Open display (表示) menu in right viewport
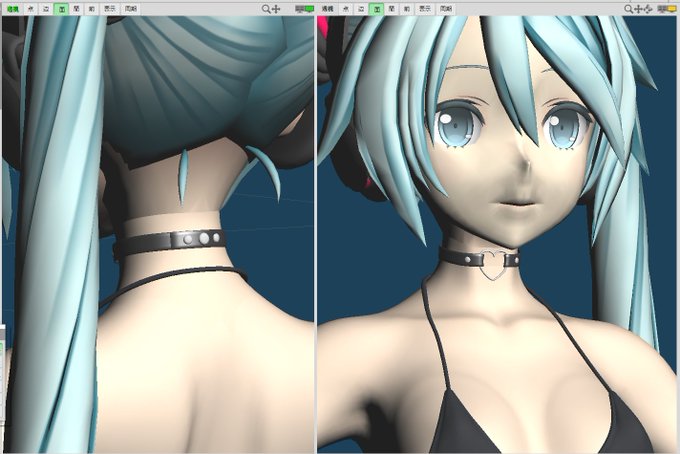Image resolution: width=680 pixels, height=454 pixels. click(425, 9)
